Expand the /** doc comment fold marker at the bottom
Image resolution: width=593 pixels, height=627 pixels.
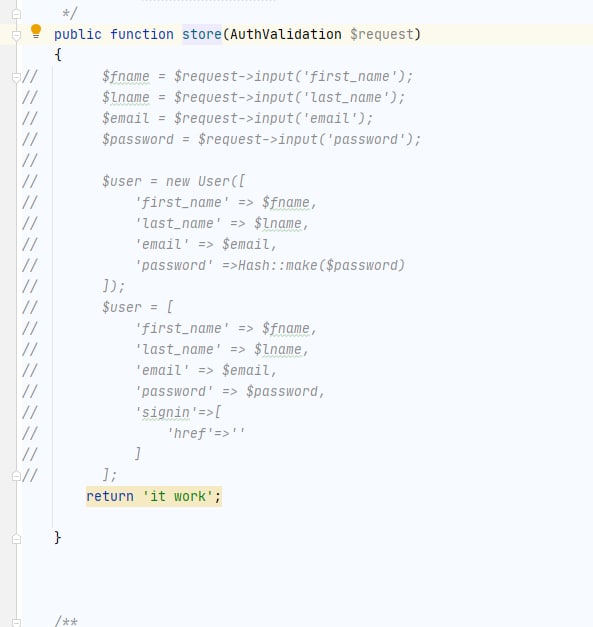coord(16,622)
